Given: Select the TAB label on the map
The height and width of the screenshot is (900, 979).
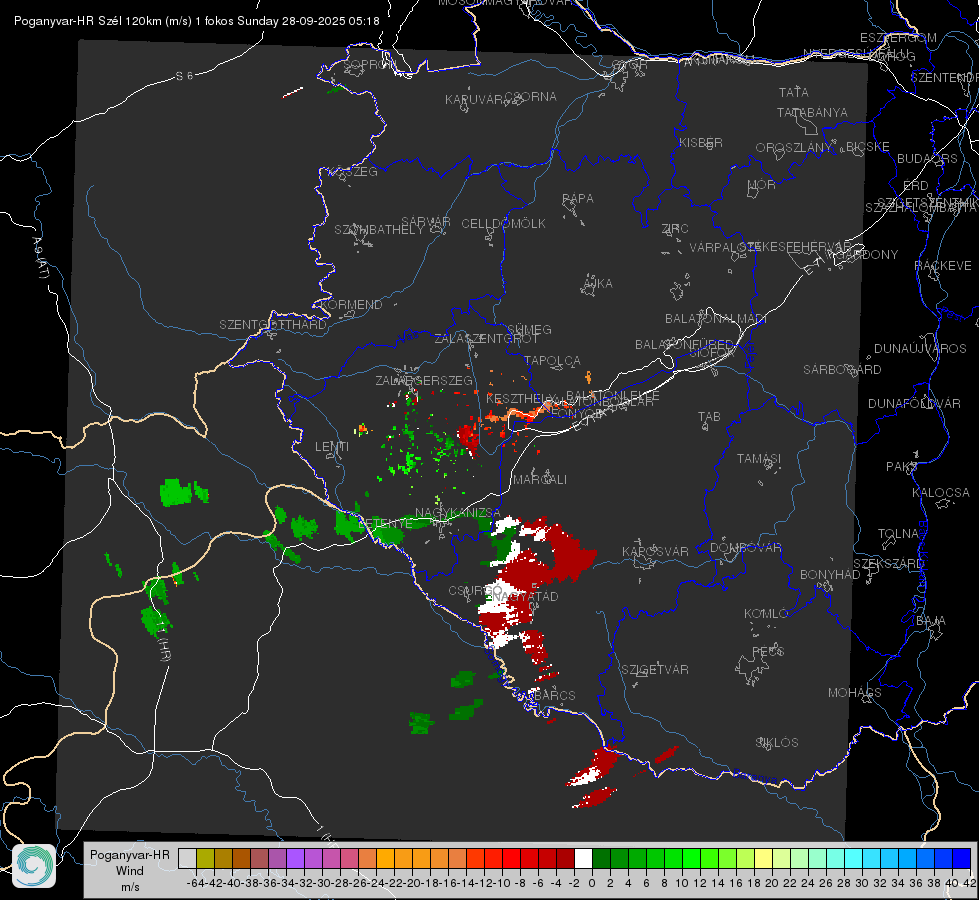Looking at the screenshot, I should (709, 417).
